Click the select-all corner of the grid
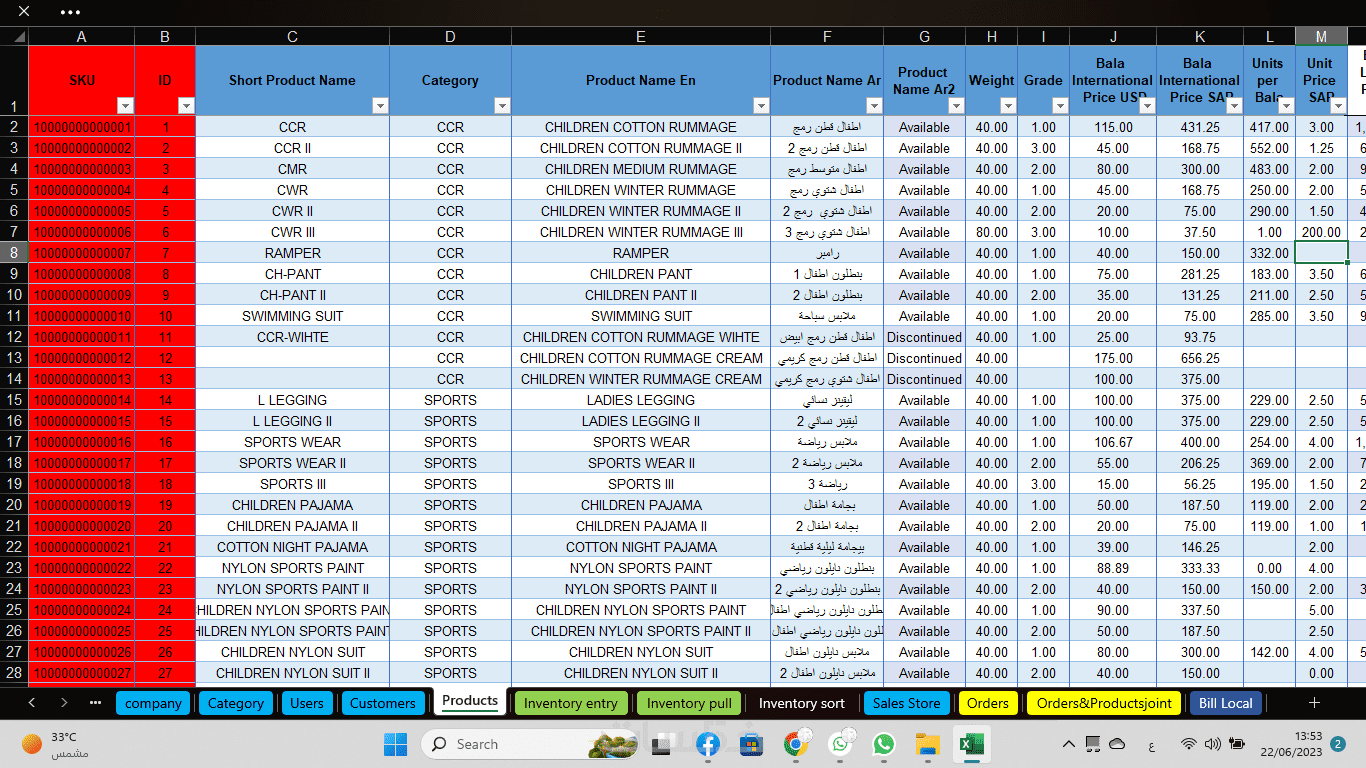 tap(14, 36)
